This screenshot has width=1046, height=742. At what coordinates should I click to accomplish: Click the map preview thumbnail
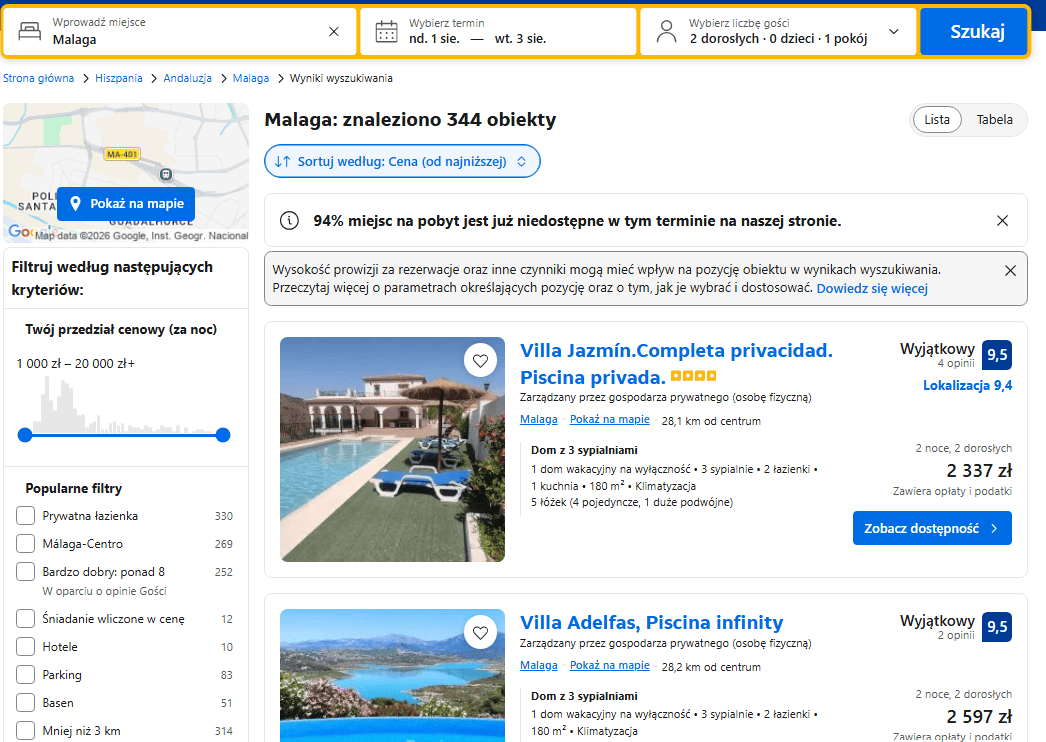(x=126, y=173)
